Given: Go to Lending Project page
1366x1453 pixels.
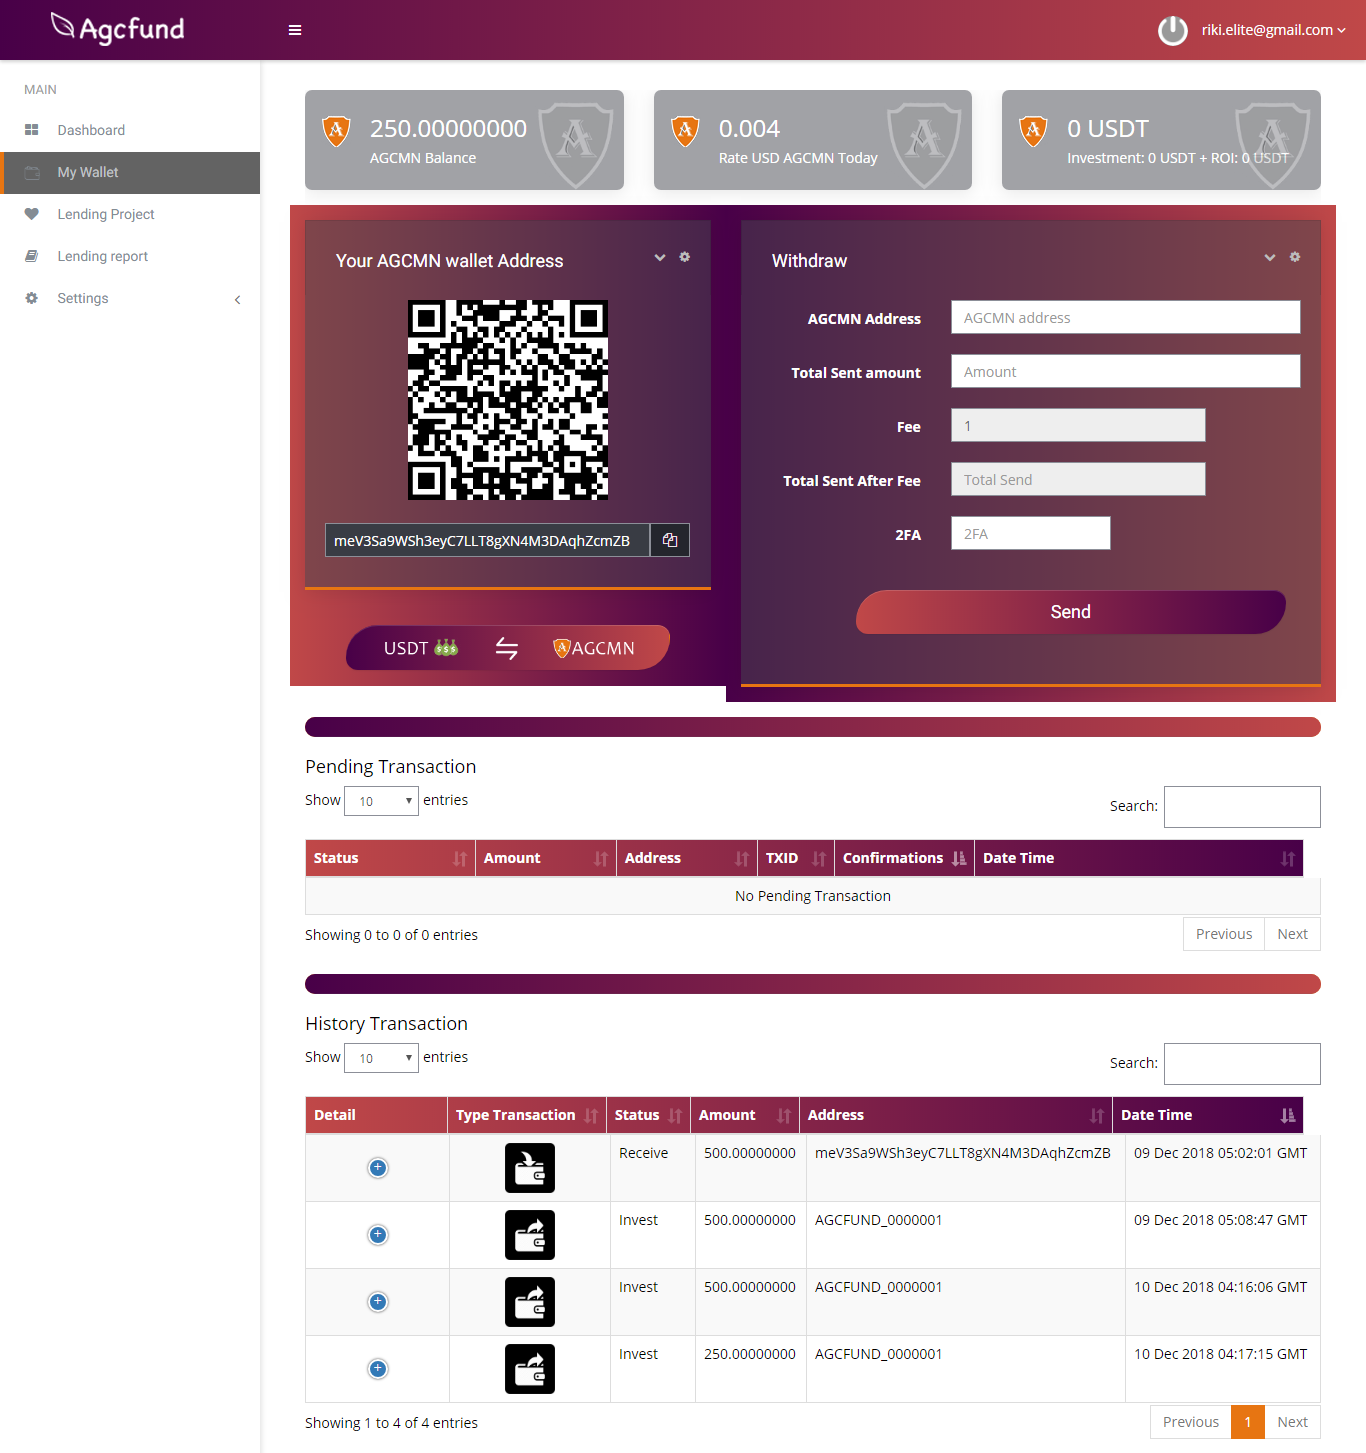Looking at the screenshot, I should click(x=106, y=214).
